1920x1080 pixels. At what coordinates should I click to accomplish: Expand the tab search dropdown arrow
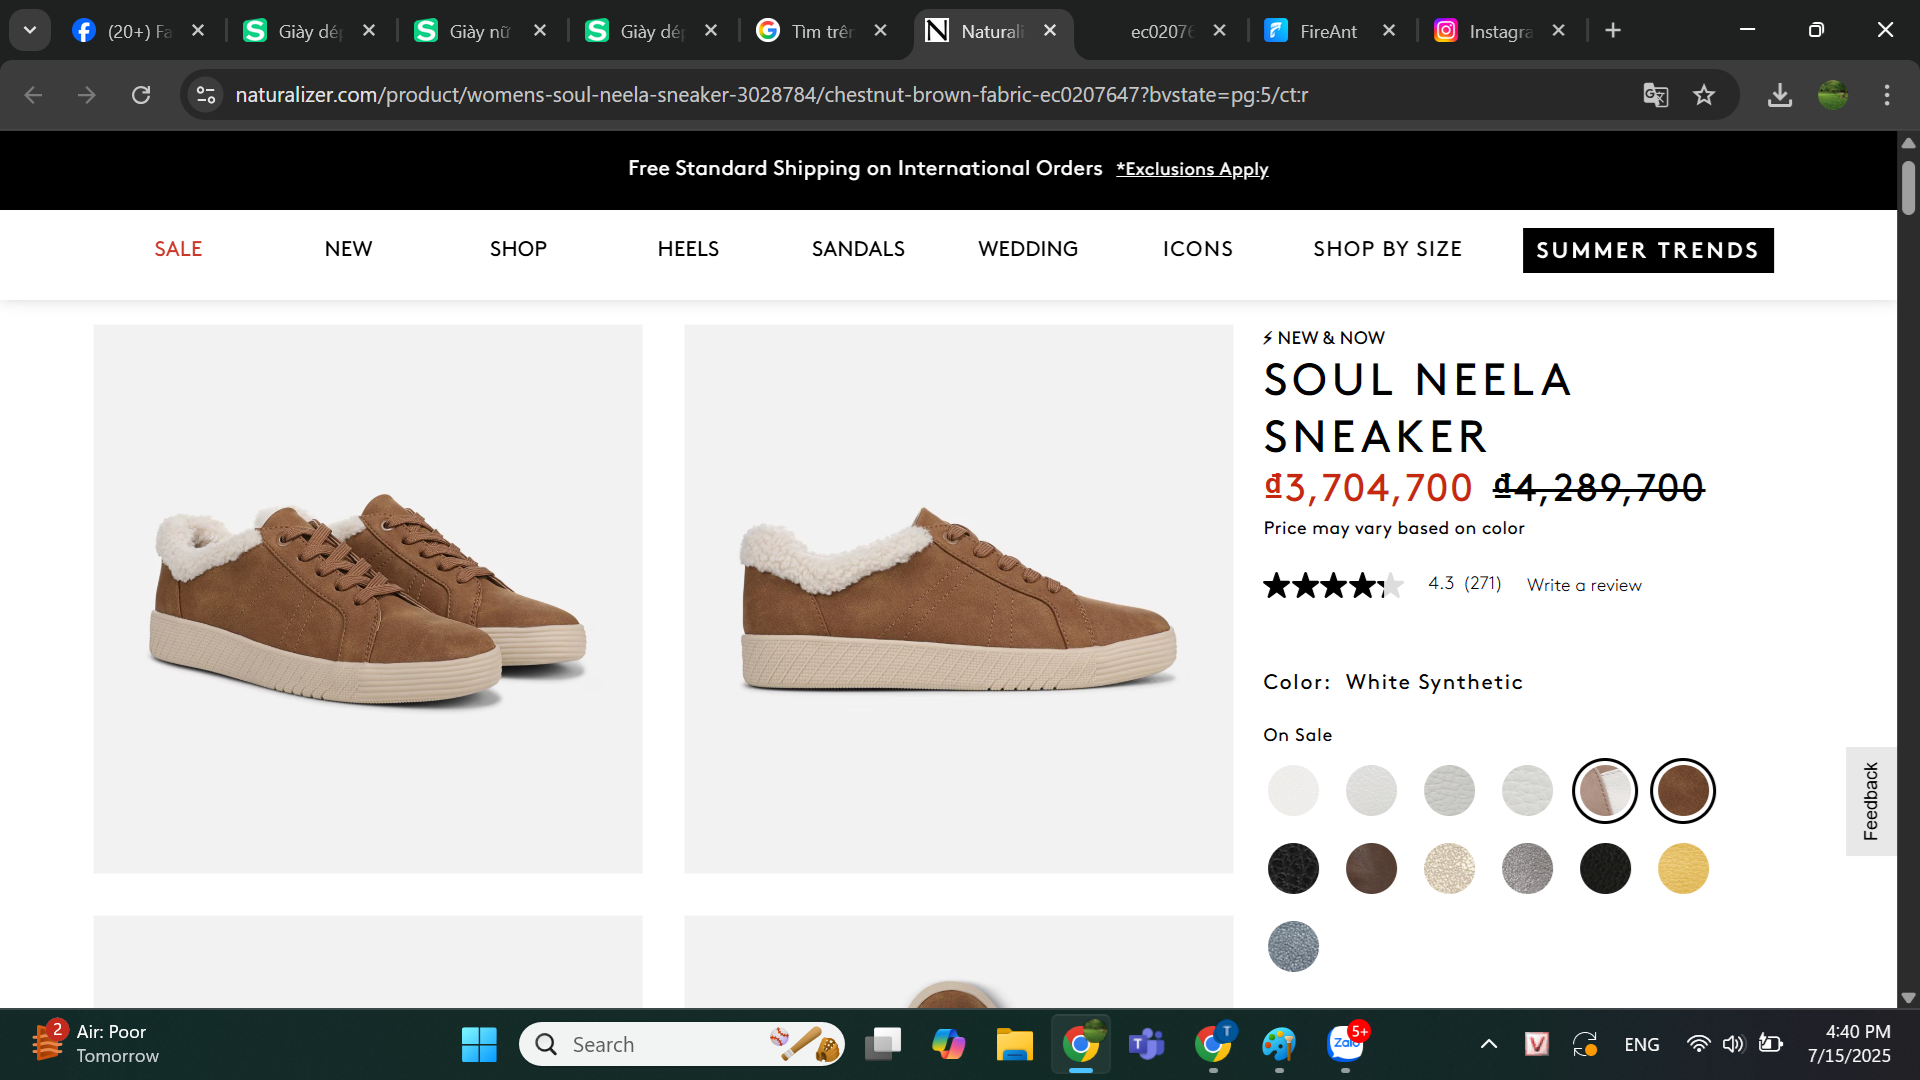pos(30,31)
